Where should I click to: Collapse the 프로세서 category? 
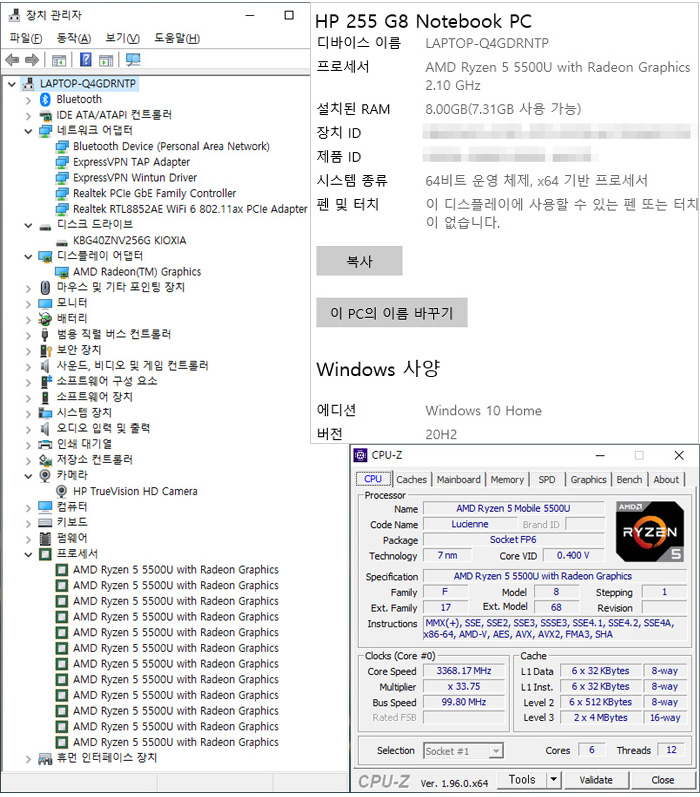click(28, 555)
